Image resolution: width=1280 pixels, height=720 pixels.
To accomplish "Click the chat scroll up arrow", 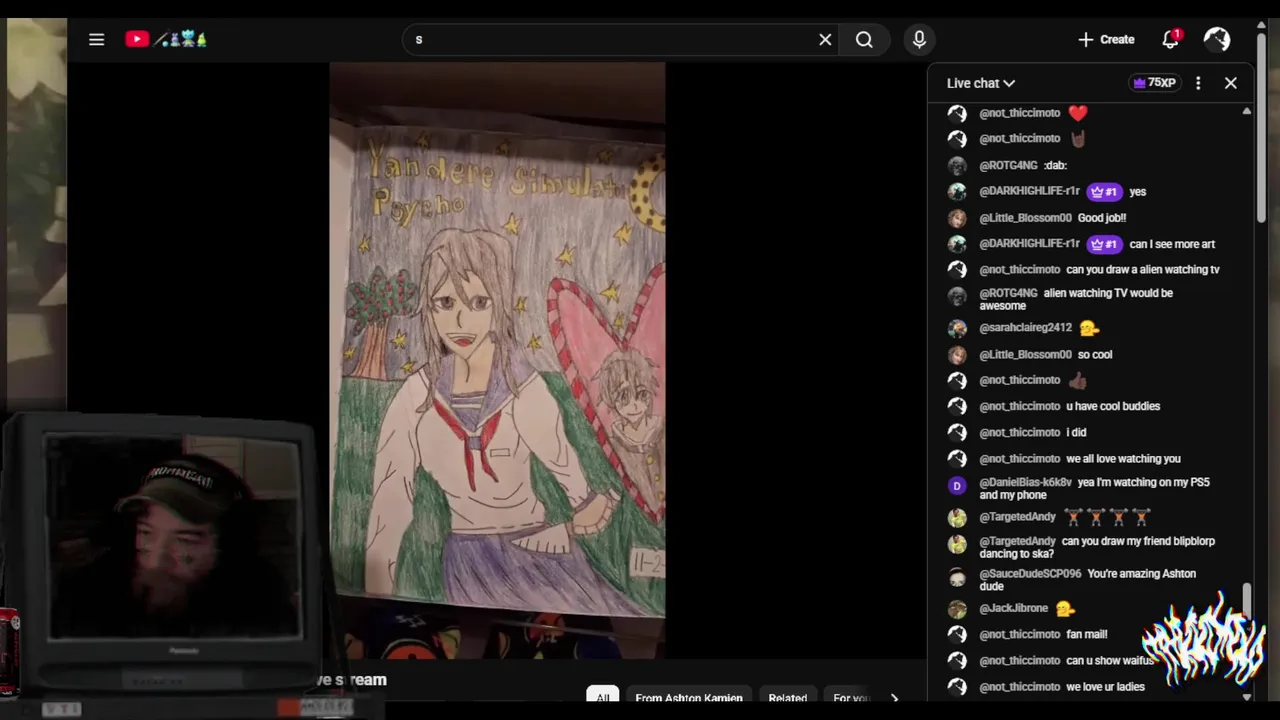I will [1246, 111].
